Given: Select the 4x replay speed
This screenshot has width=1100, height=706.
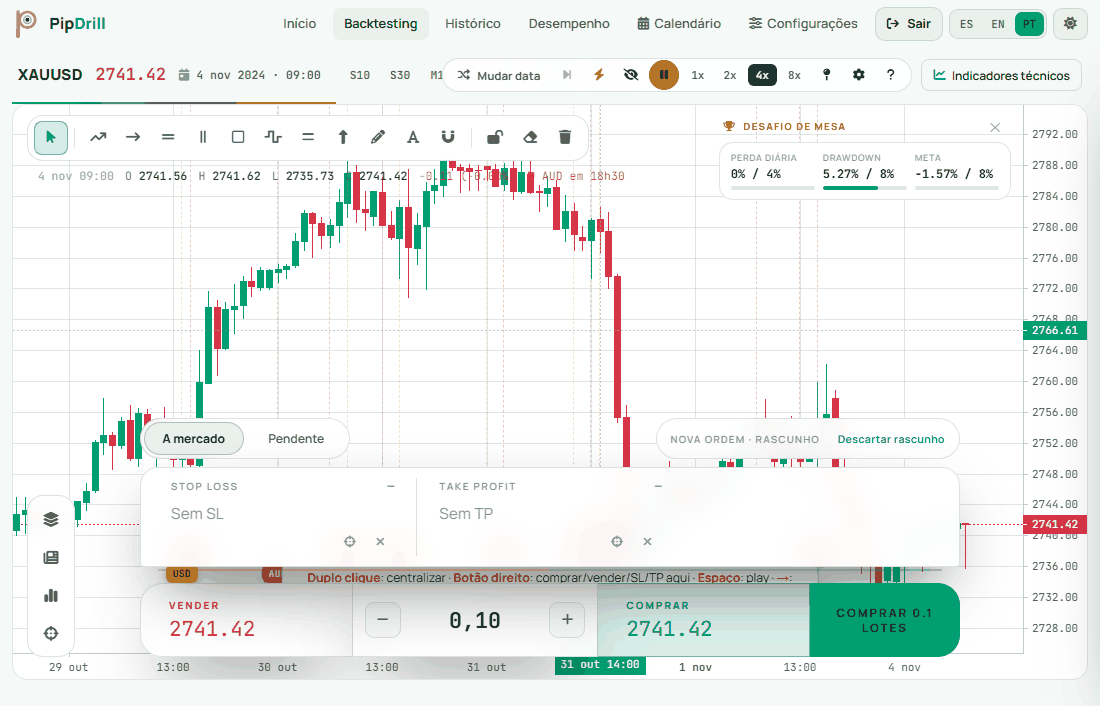Looking at the screenshot, I should (763, 75).
